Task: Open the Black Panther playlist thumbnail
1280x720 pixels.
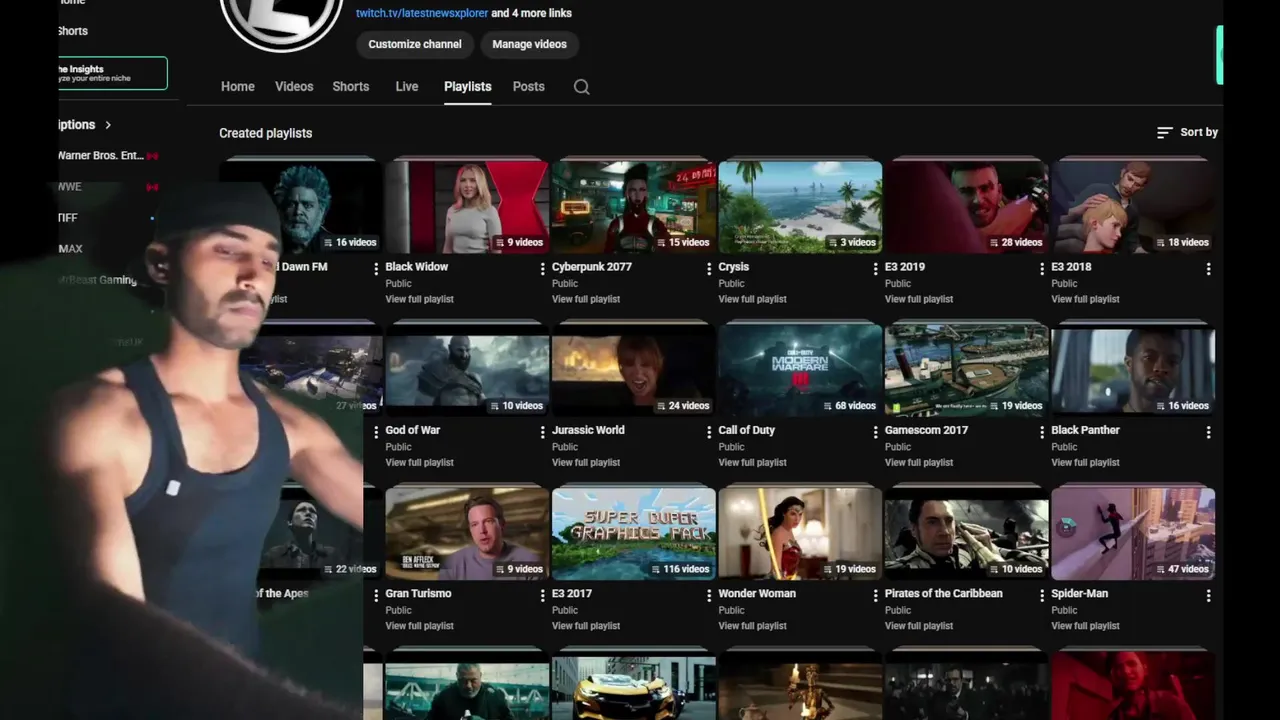Action: (1133, 370)
